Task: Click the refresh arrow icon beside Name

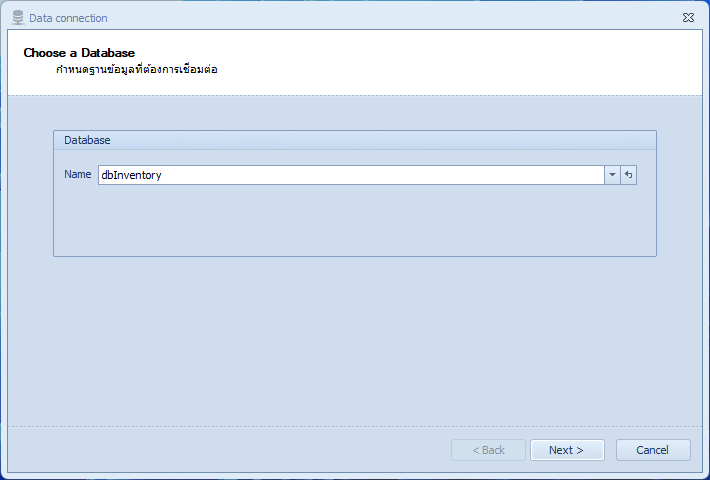Action: [x=628, y=175]
